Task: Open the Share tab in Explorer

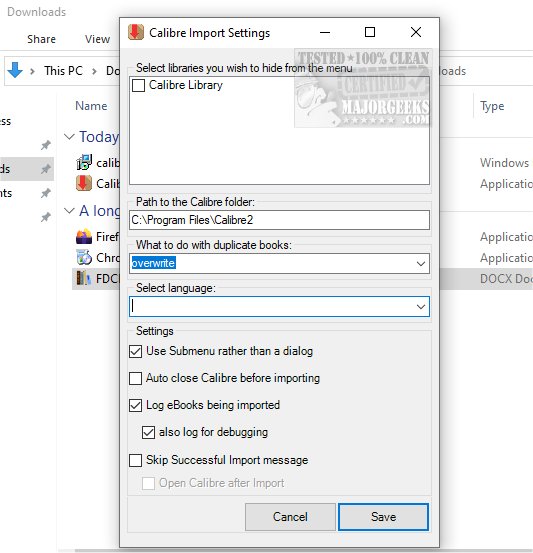Action: [41, 39]
